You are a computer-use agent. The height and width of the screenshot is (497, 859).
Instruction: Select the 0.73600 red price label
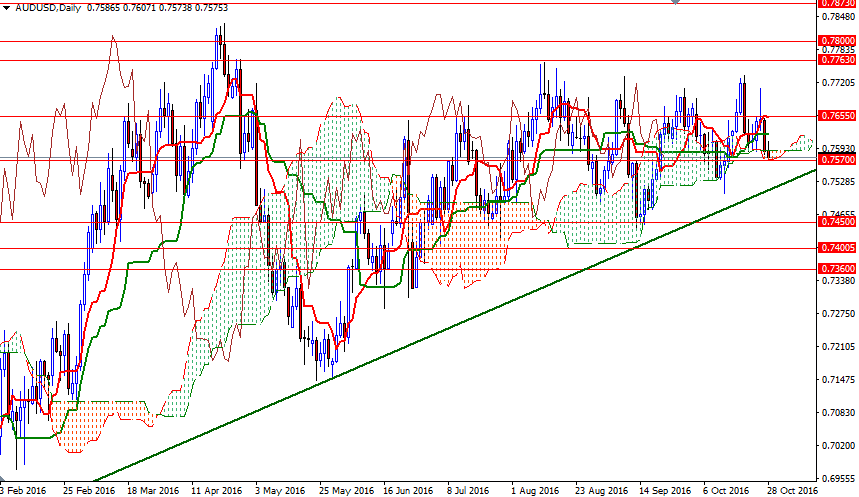[837, 269]
